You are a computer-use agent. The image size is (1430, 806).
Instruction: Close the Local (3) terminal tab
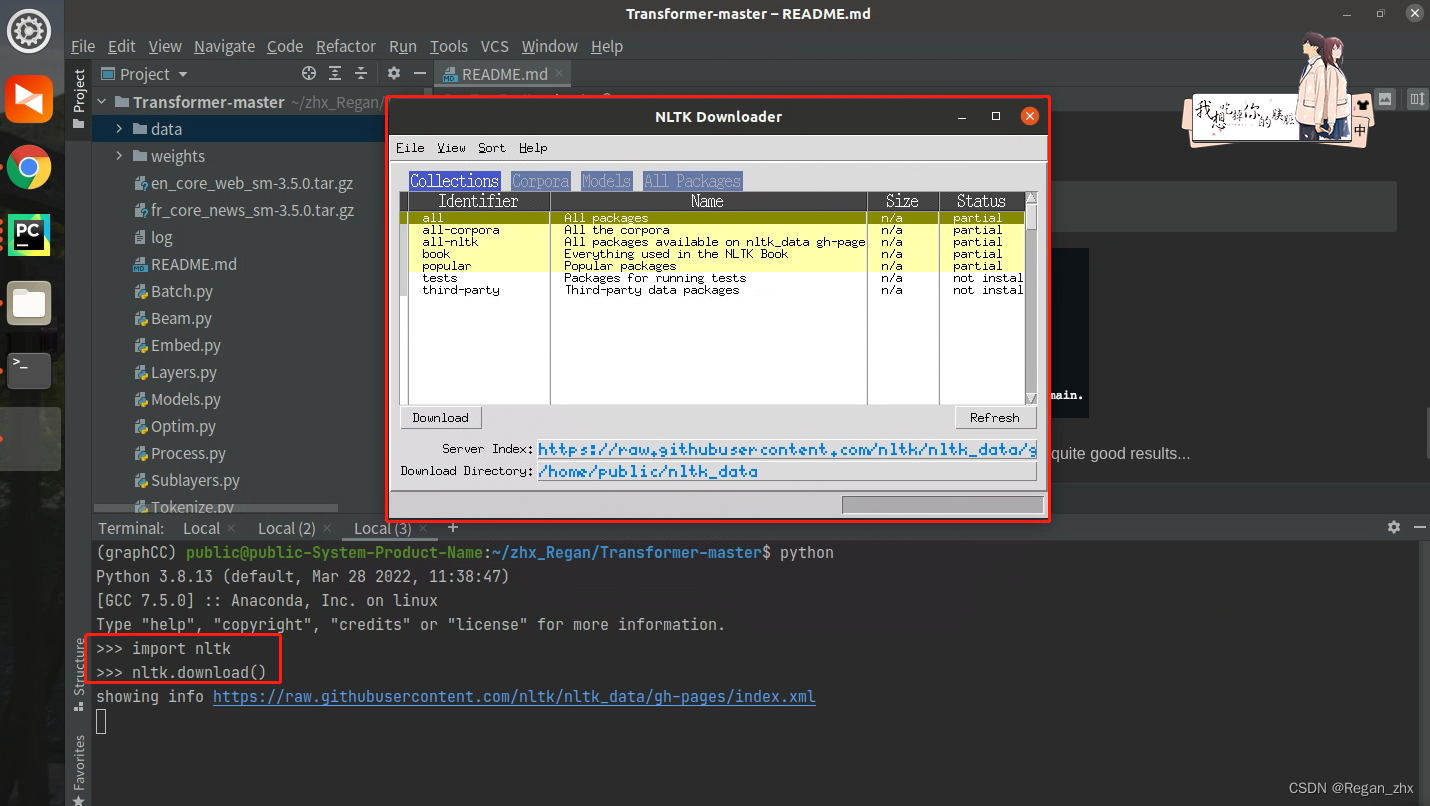click(x=423, y=528)
